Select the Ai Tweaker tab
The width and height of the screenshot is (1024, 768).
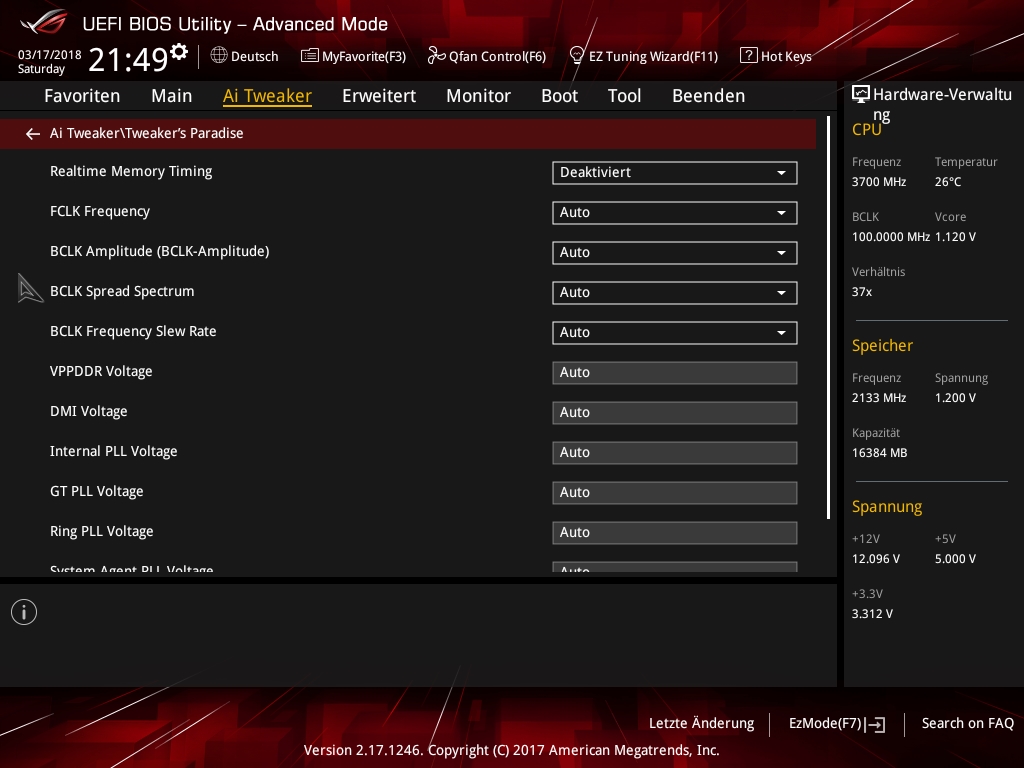click(267, 95)
